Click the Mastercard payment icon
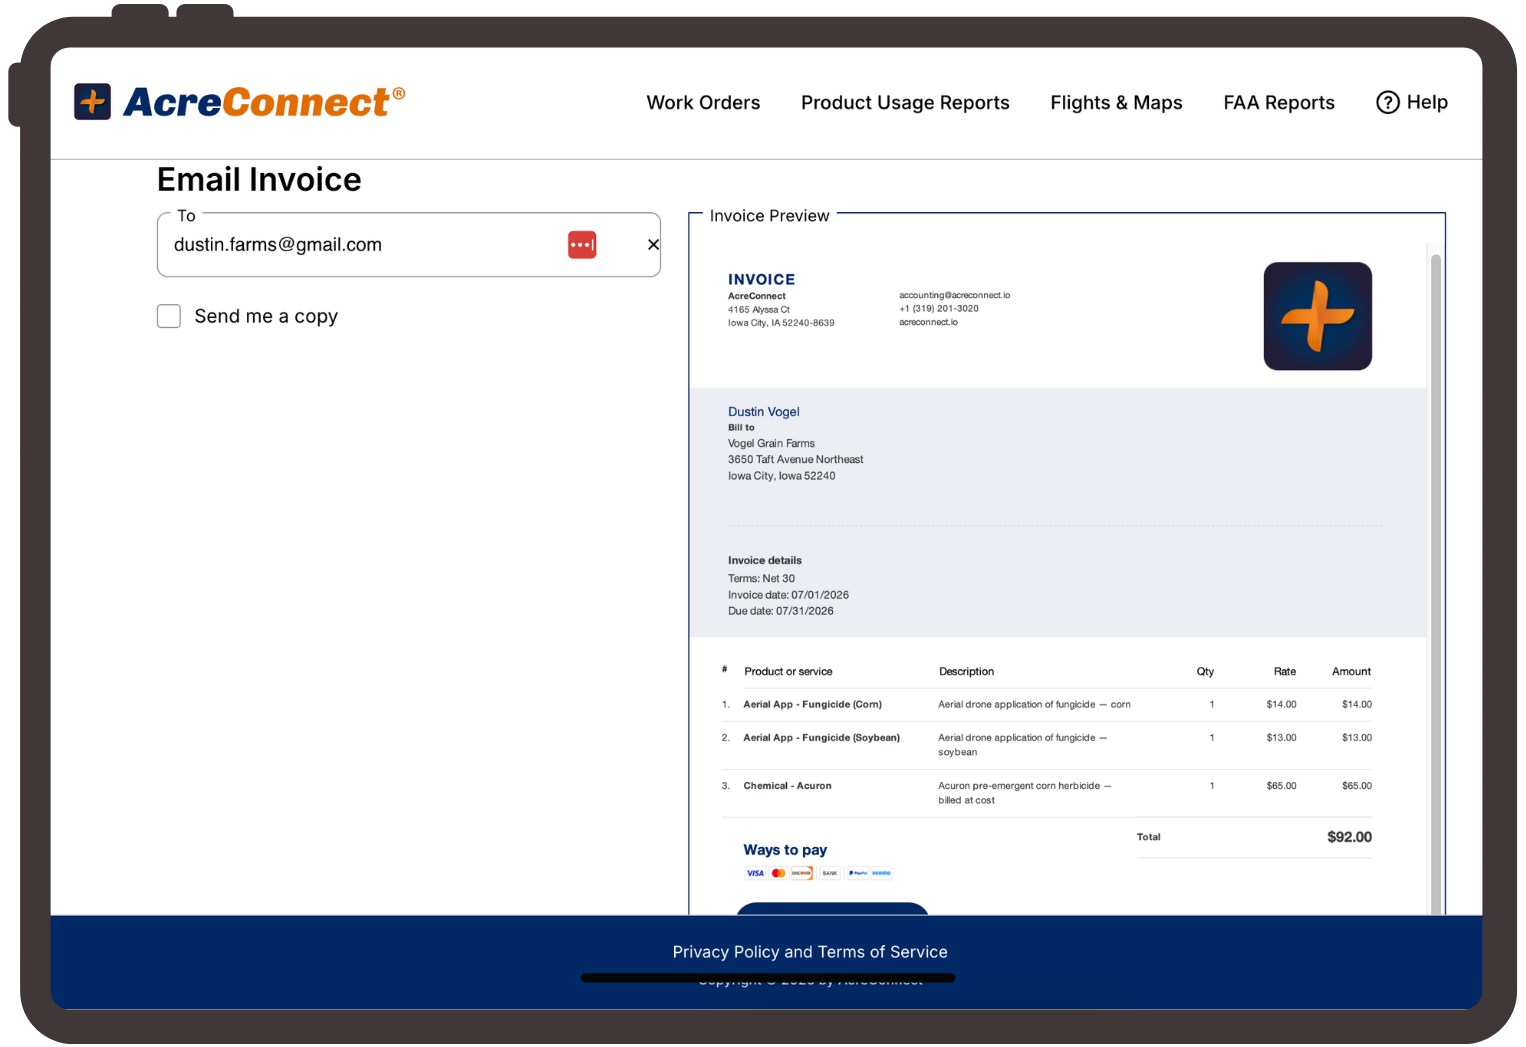The width and height of the screenshot is (1526, 1047). pyautogui.click(x=779, y=873)
